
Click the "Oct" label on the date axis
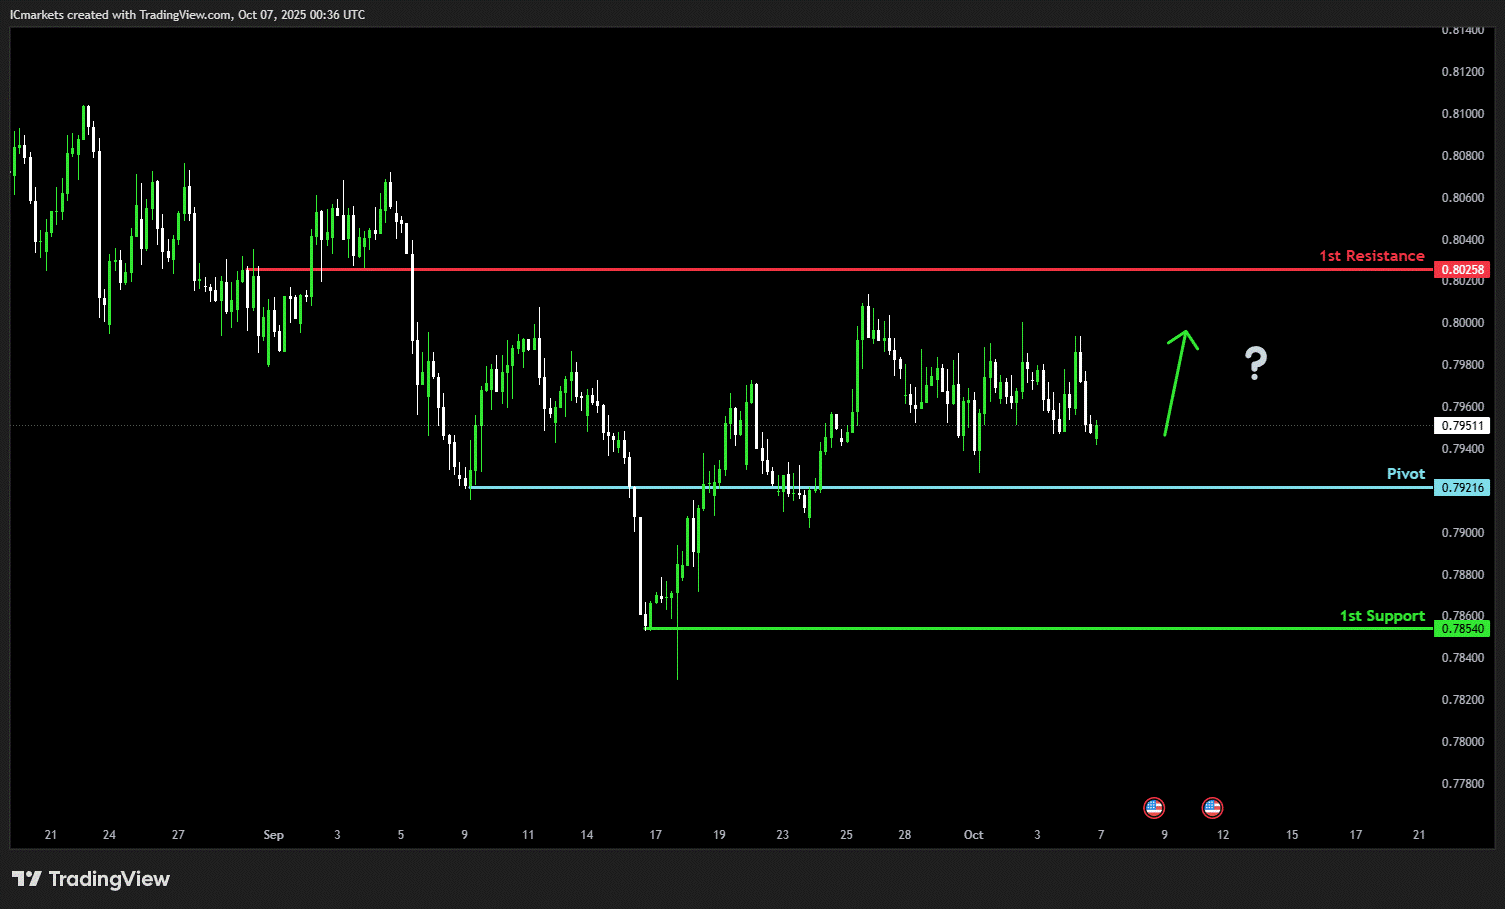point(973,835)
